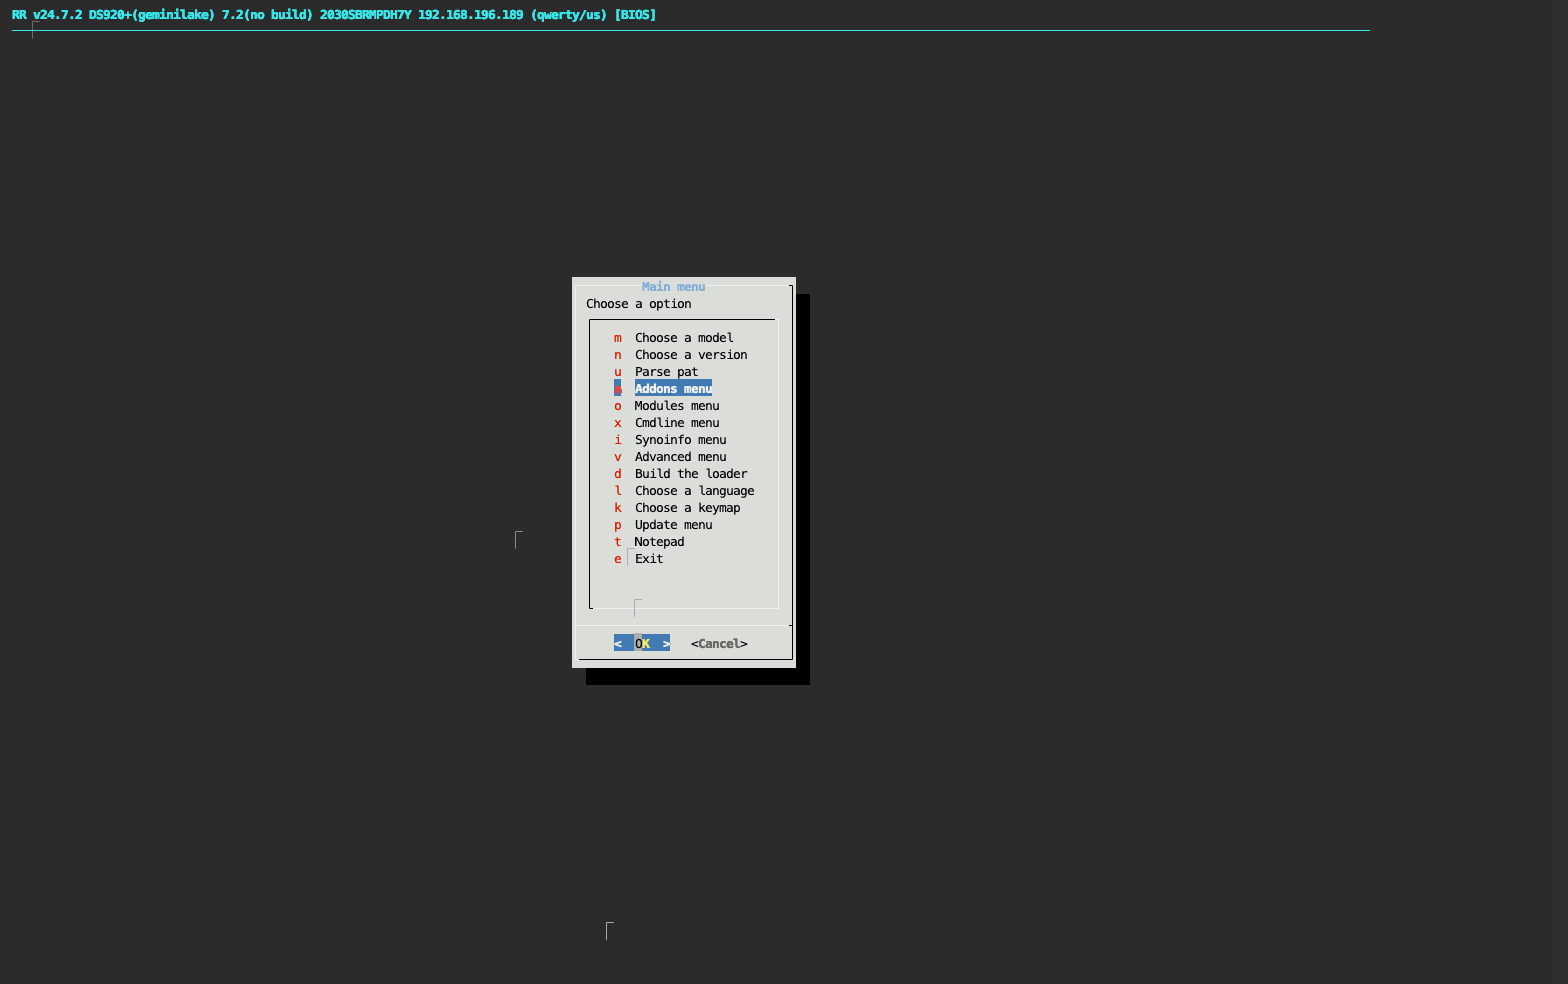
Task: Select the Choose a model option
Action: 683,338
